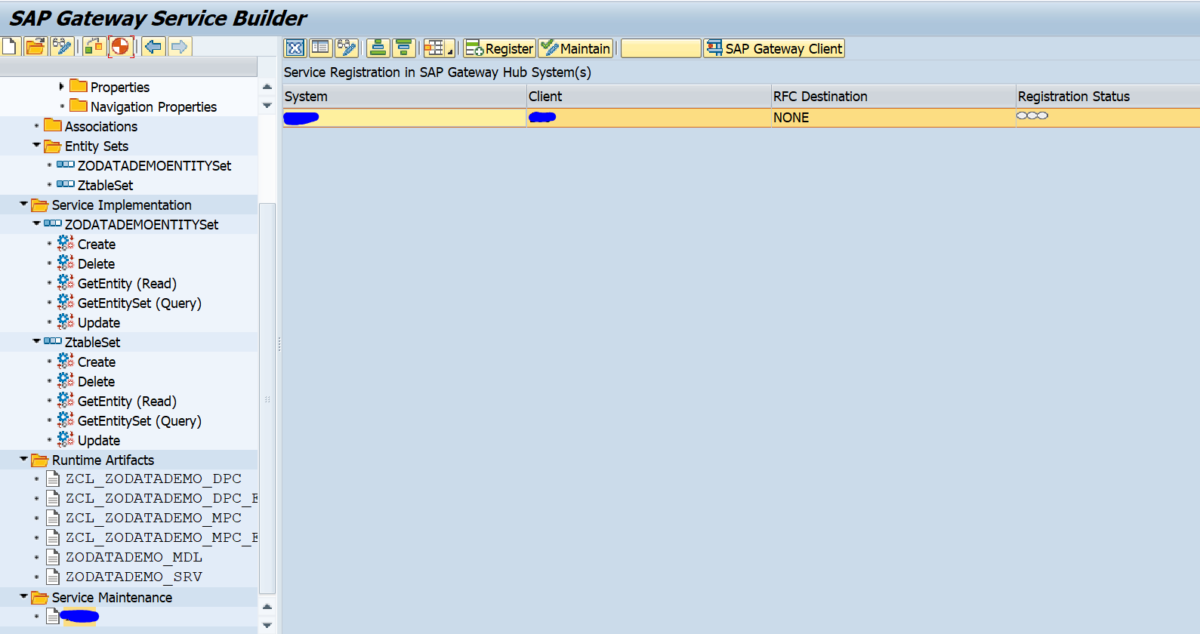1200x634 pixels.
Task: Close the Service Registration view with the X icon
Action: (x=294, y=47)
